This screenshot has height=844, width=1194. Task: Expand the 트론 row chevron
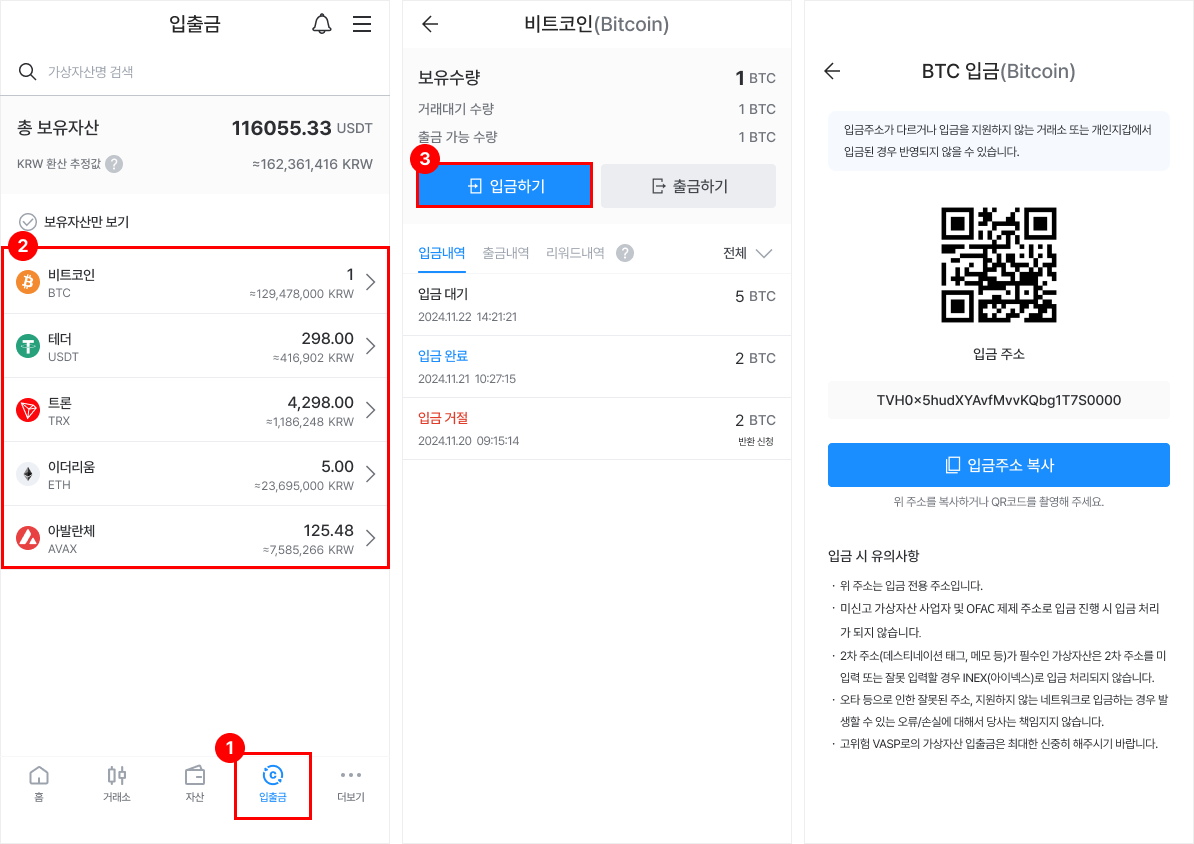coord(371,410)
